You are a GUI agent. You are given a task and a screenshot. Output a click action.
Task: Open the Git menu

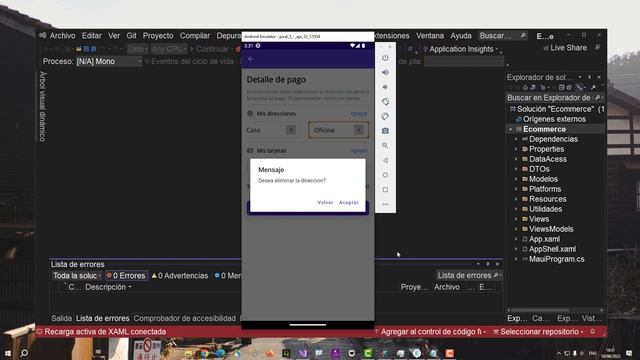131,36
